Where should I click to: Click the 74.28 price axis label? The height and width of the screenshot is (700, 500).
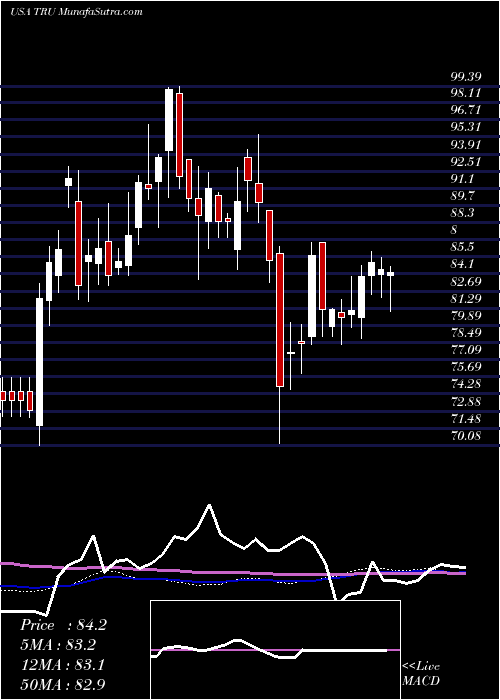[x=466, y=384]
